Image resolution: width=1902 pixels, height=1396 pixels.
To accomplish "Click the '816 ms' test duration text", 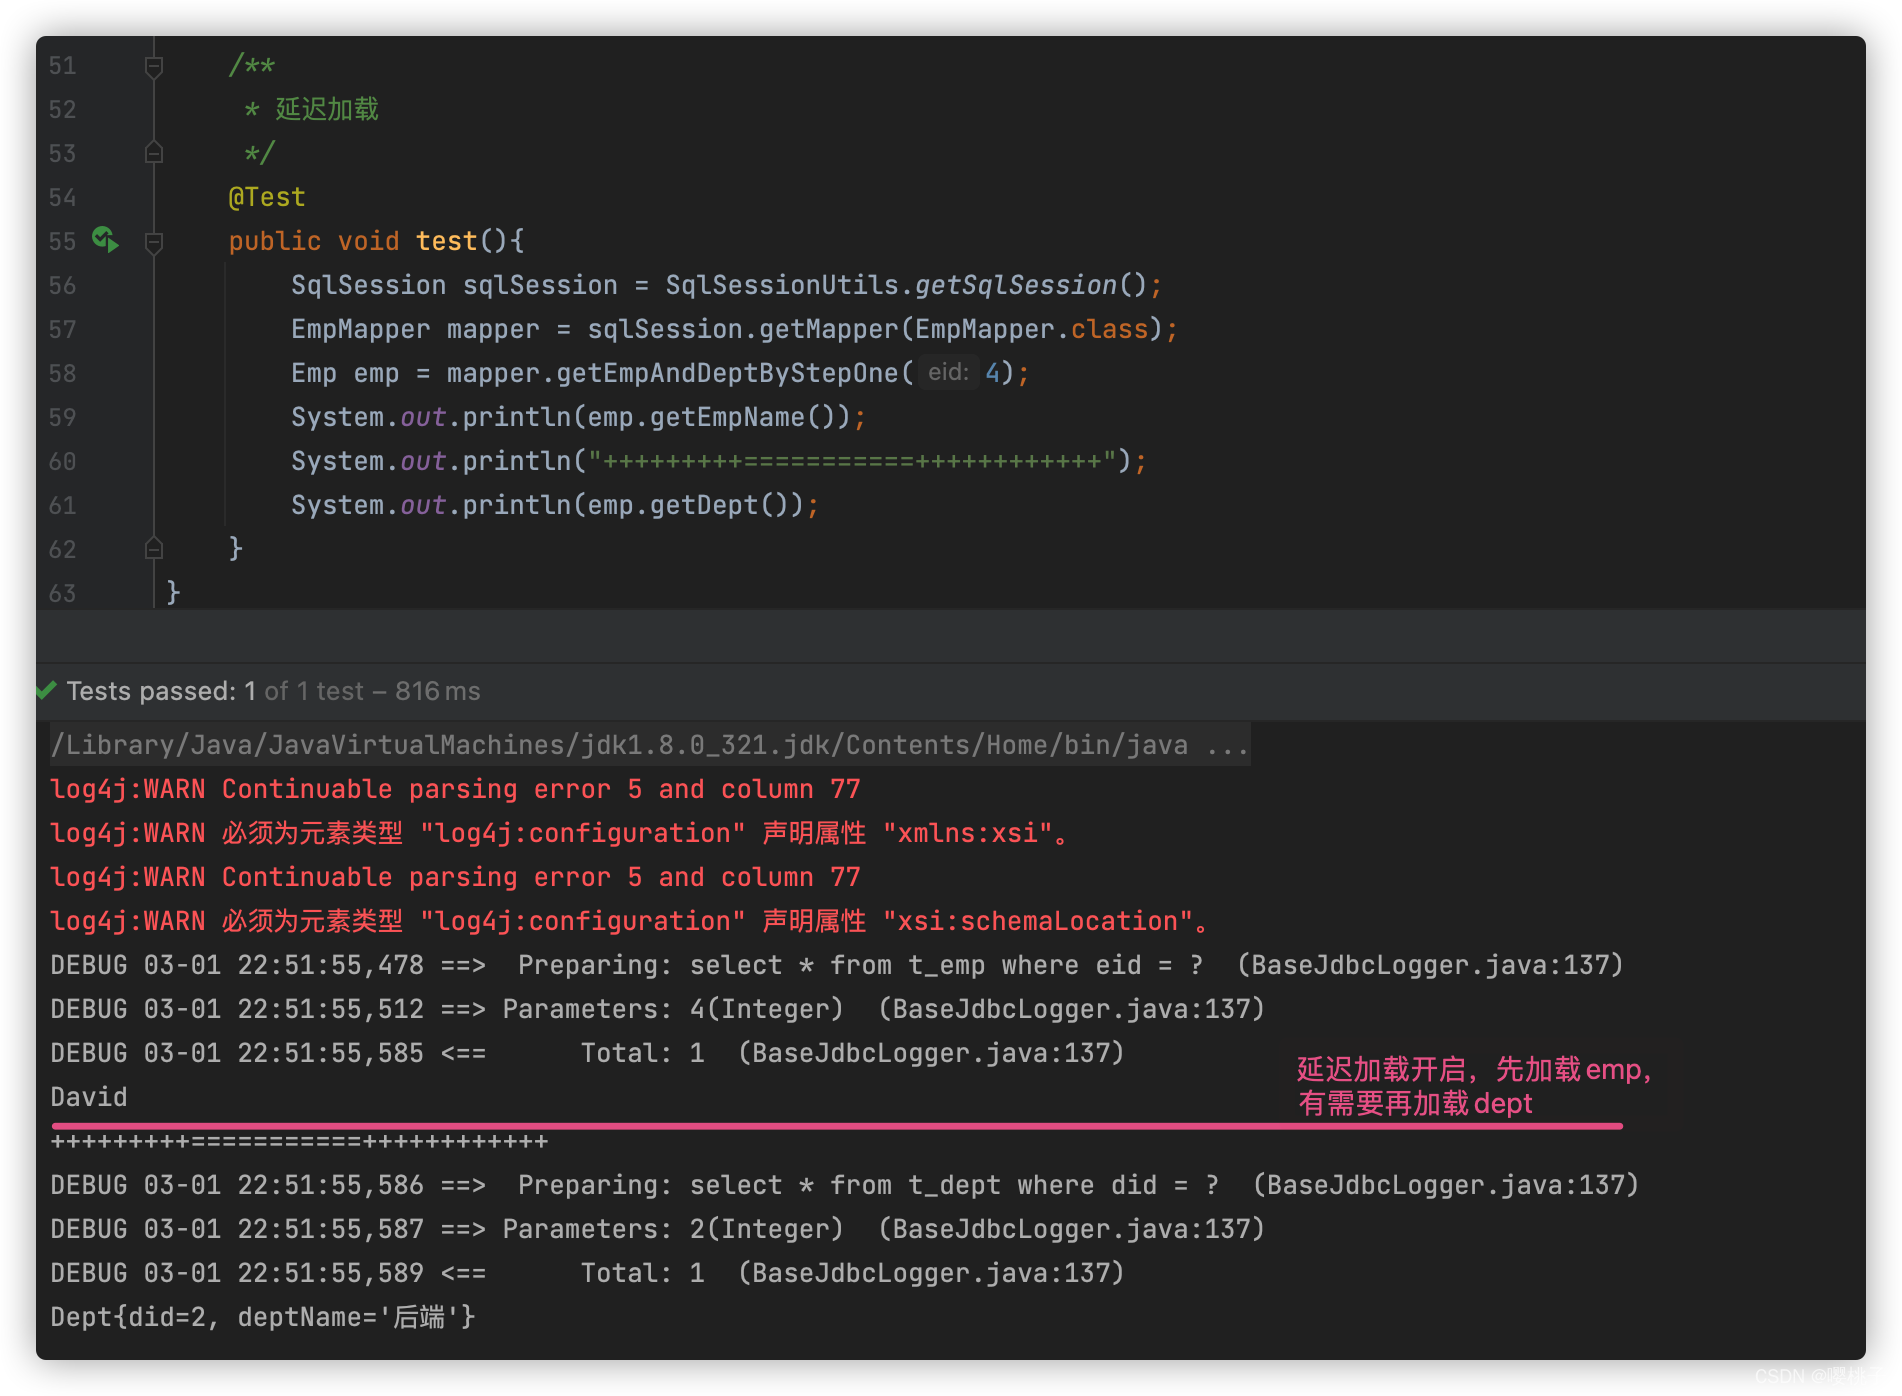I will tap(437, 691).
